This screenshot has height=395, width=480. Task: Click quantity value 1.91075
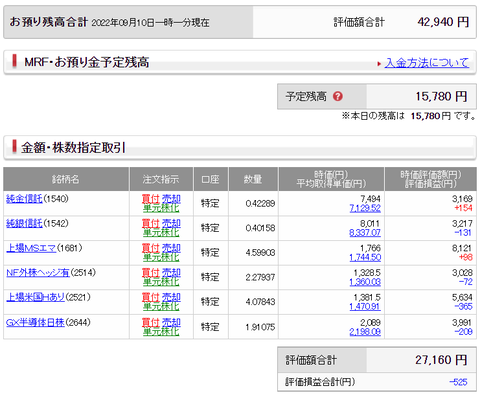pyautogui.click(x=260, y=327)
